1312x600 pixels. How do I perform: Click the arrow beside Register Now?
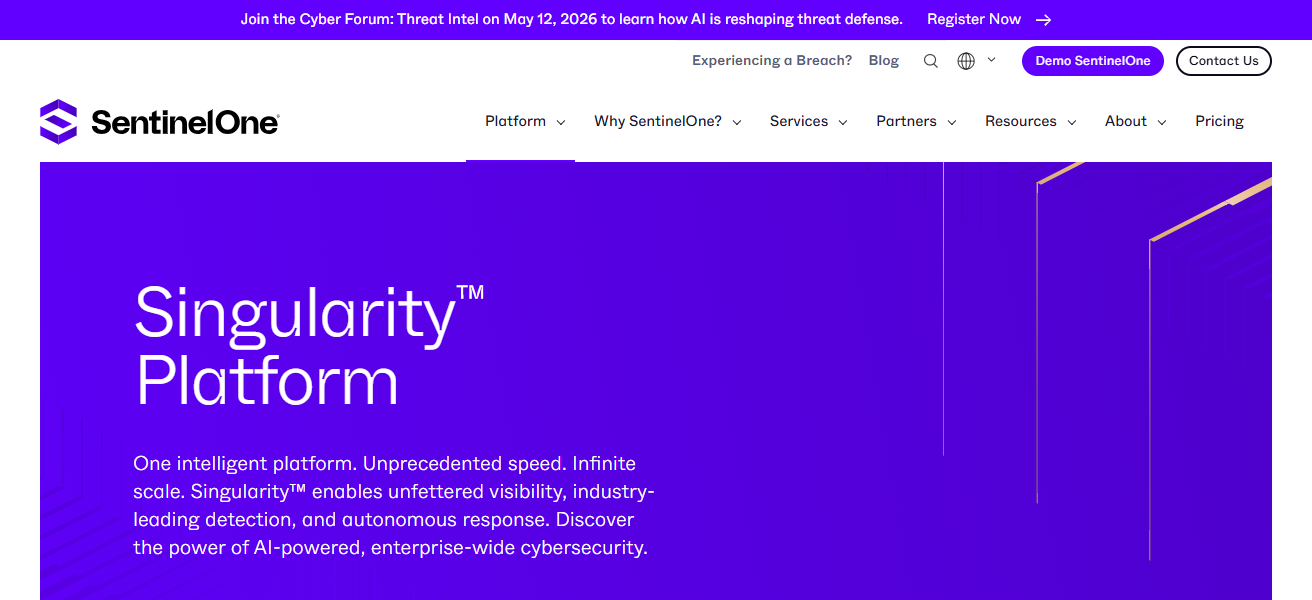1043,20
